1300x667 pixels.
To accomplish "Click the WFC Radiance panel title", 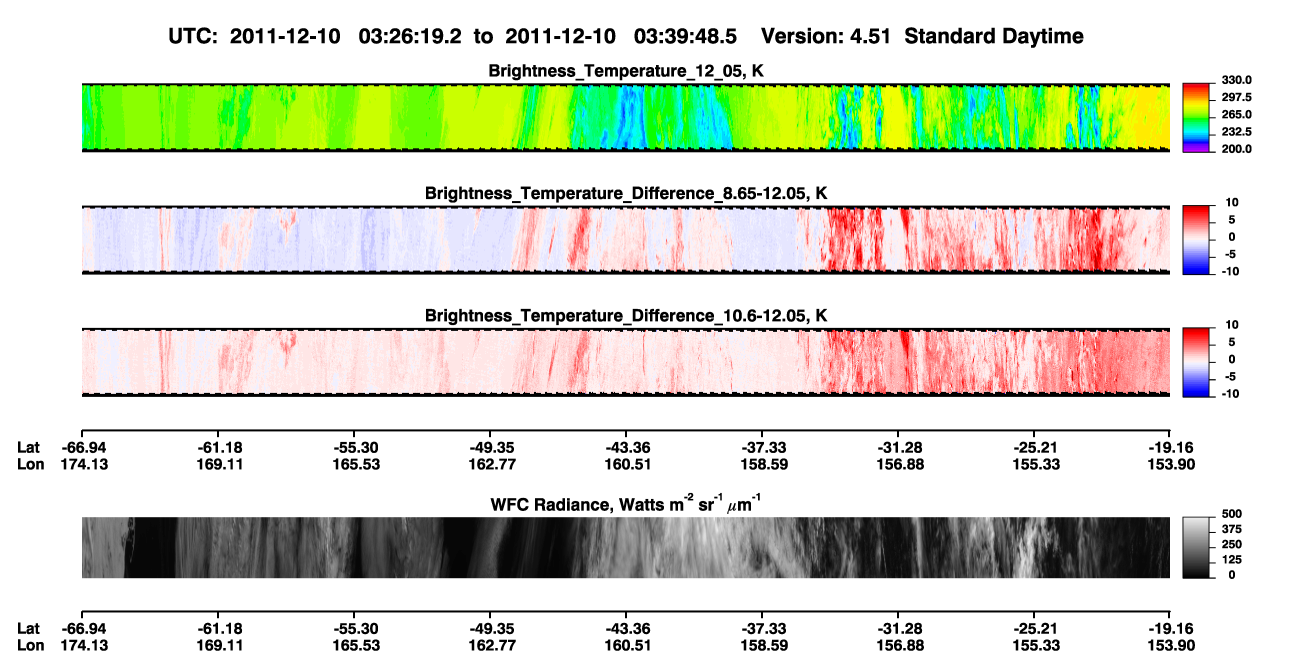I will tap(626, 504).
